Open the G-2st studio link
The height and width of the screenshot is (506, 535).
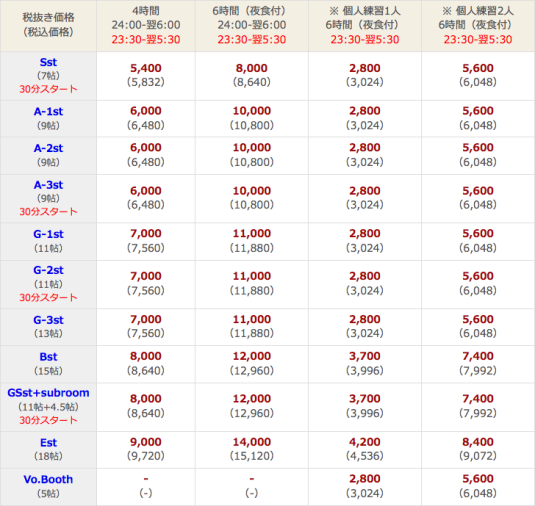click(x=48, y=270)
